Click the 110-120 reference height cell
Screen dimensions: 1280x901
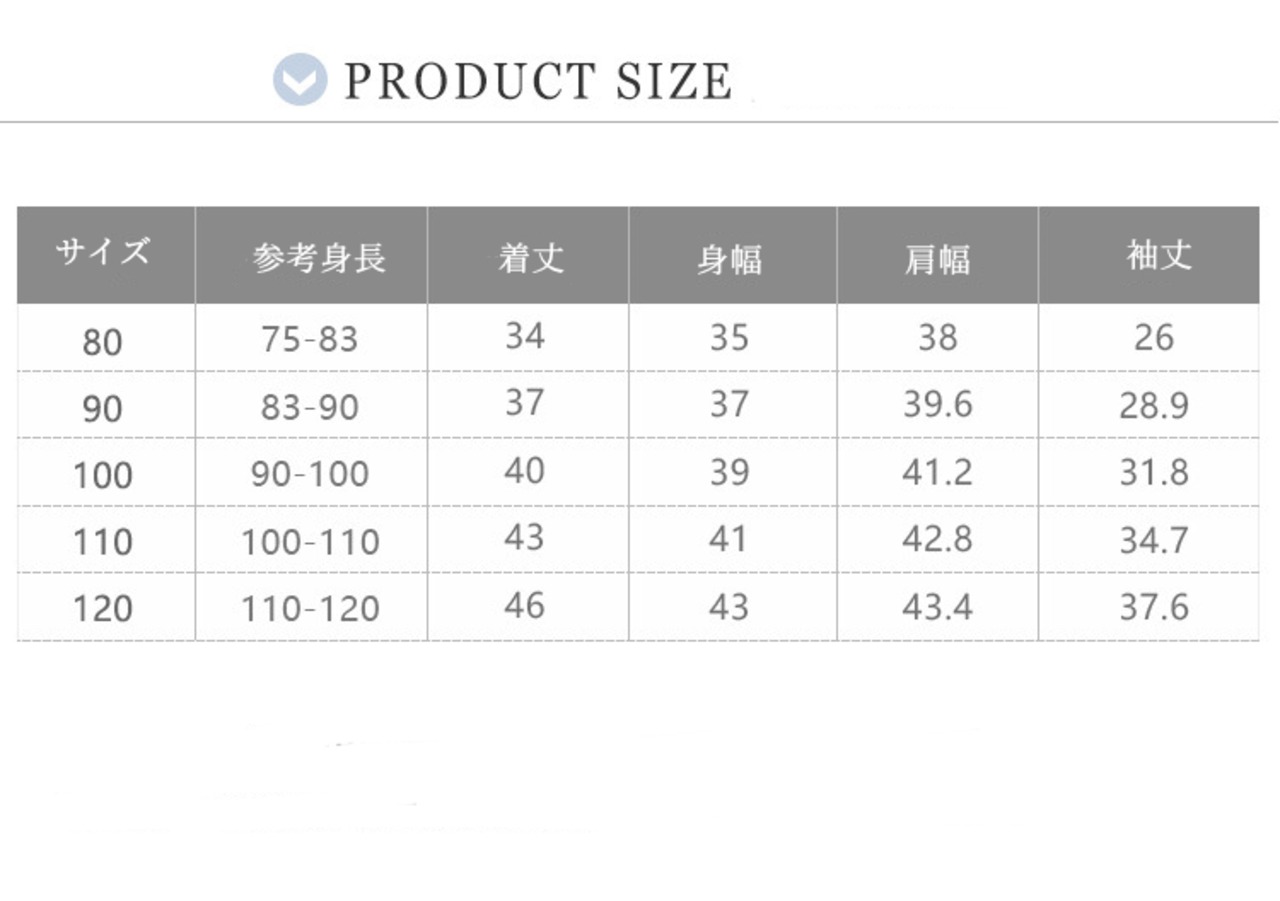(x=310, y=608)
